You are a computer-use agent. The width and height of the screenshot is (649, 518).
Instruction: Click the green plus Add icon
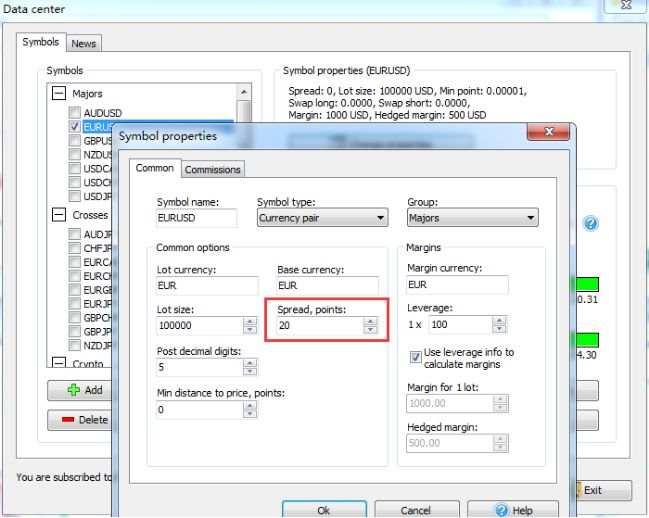[74, 390]
